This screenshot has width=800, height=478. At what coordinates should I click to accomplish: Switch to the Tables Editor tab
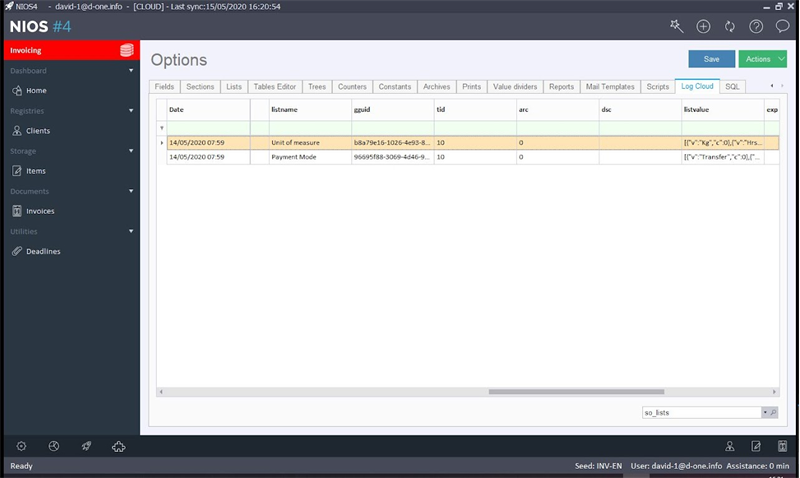(x=274, y=87)
